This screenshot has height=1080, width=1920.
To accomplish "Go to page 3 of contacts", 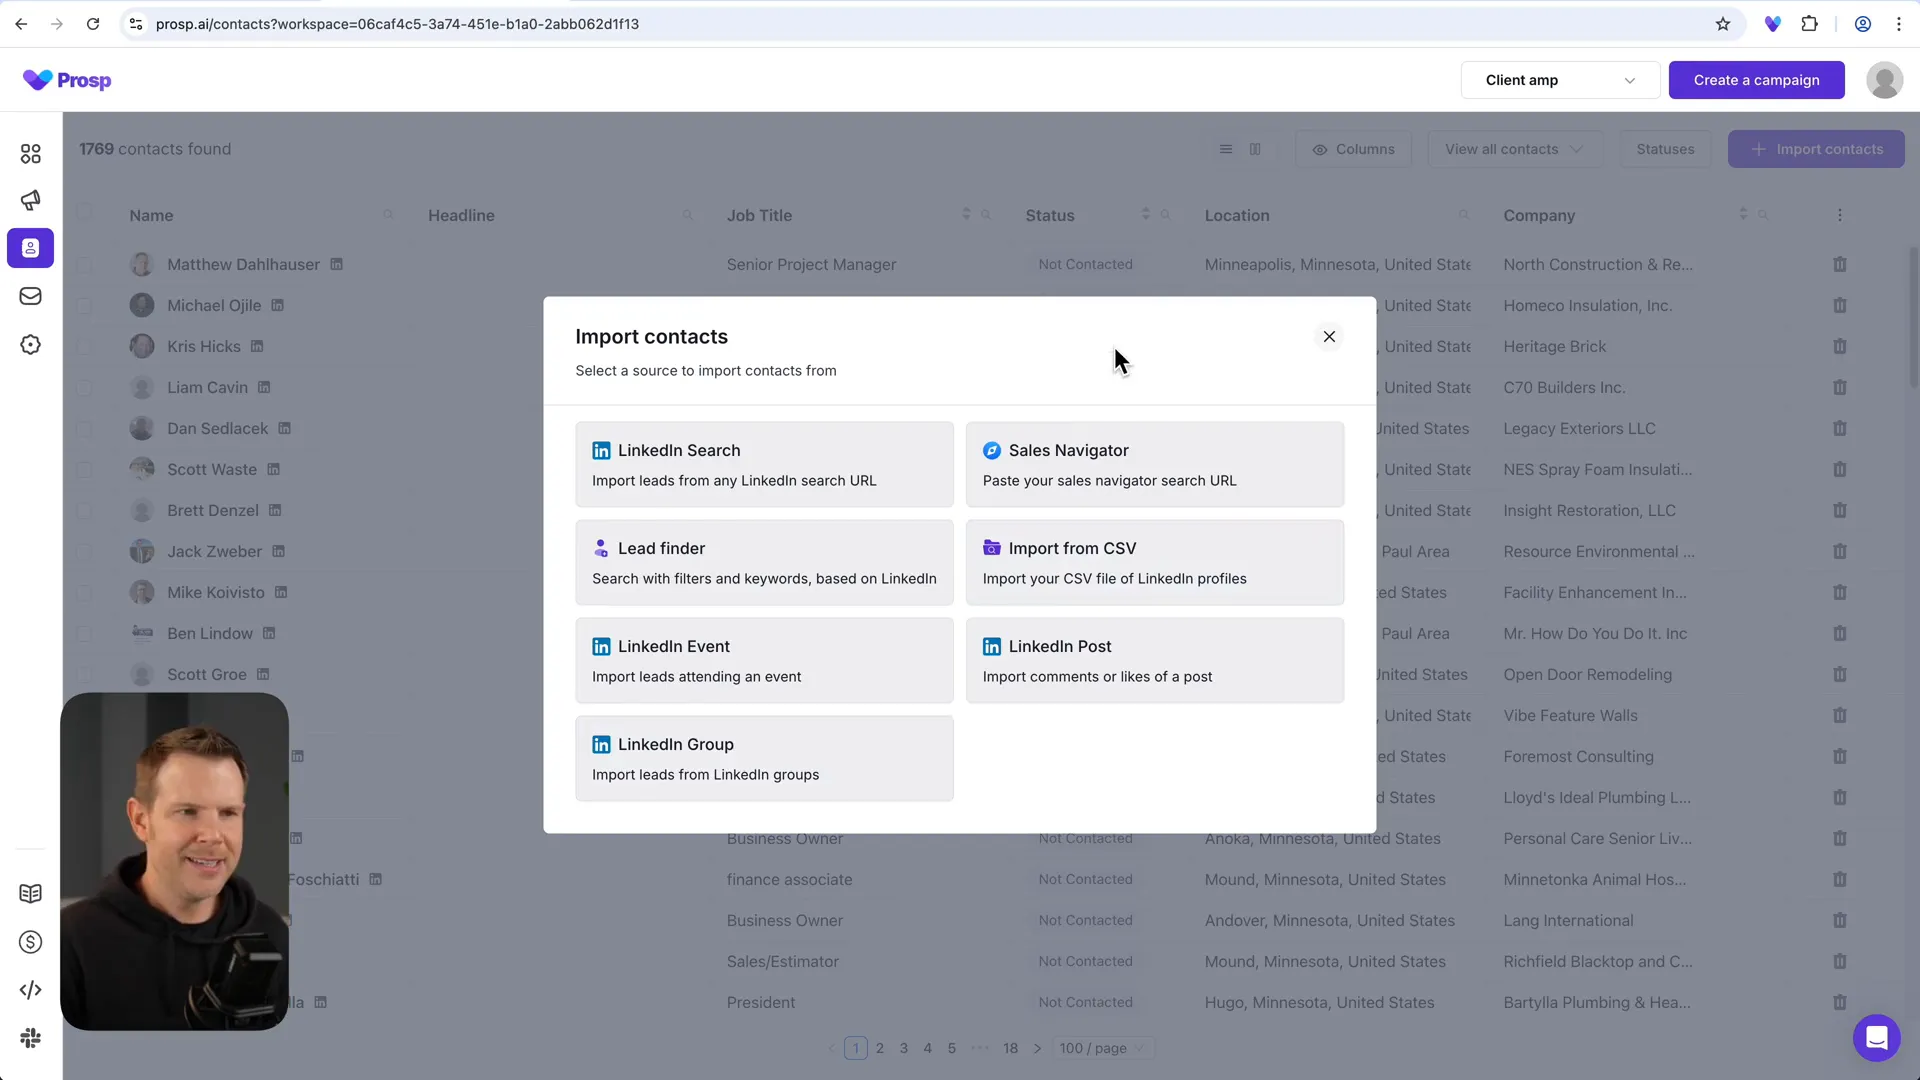I will point(903,1048).
